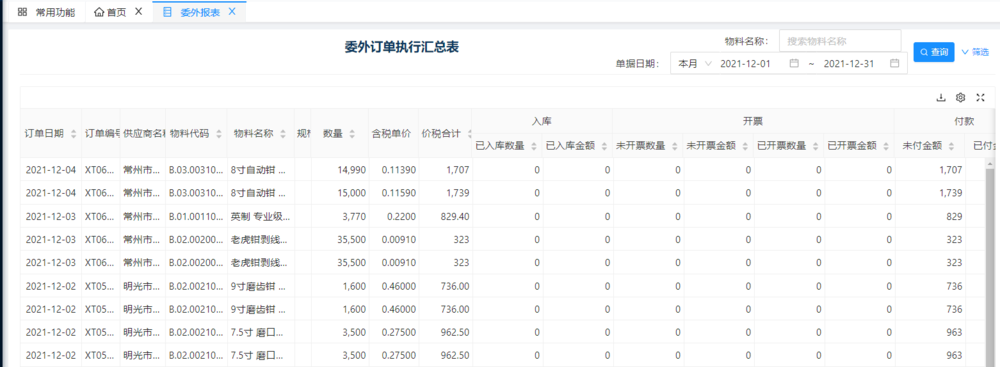Sort by 订单日期 column
Viewport: 1000px width, 367px height.
pyautogui.click(x=73, y=134)
